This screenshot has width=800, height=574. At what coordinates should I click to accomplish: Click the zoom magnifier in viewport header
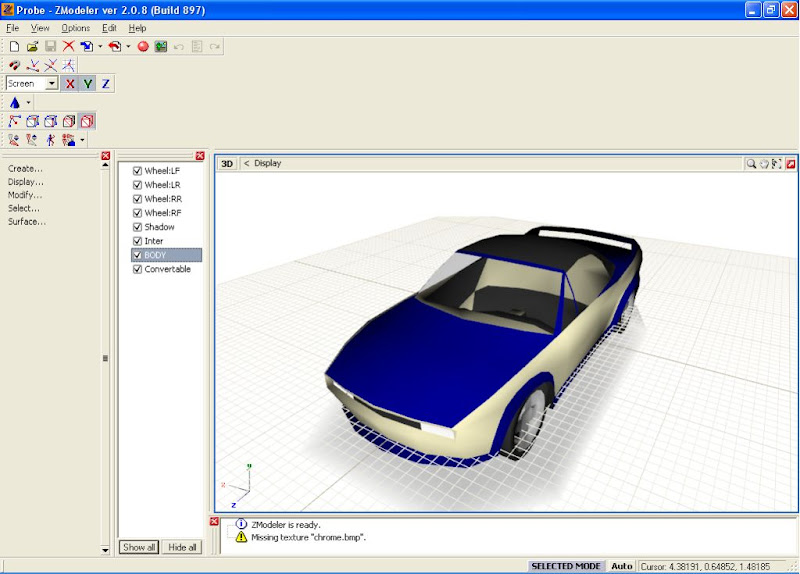click(750, 164)
